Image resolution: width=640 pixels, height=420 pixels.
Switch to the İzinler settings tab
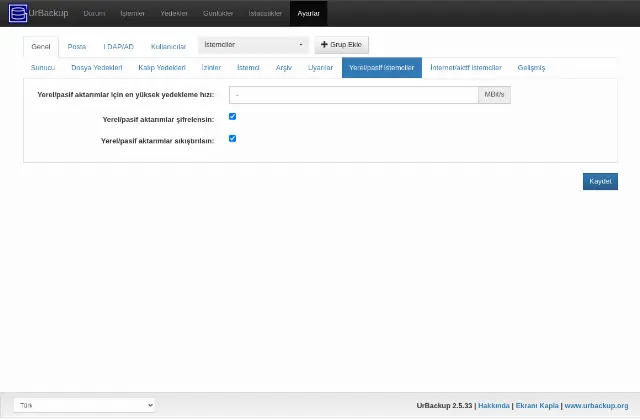click(211, 68)
